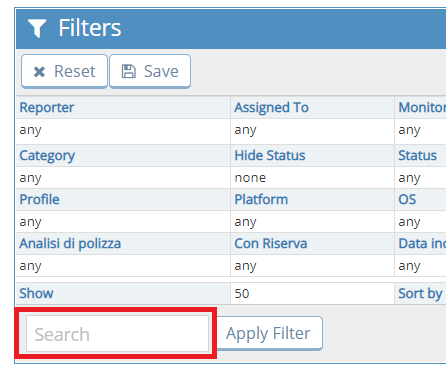Viewport: 446px width, 371px height.
Task: Focus the Search input field
Action: click(x=118, y=334)
